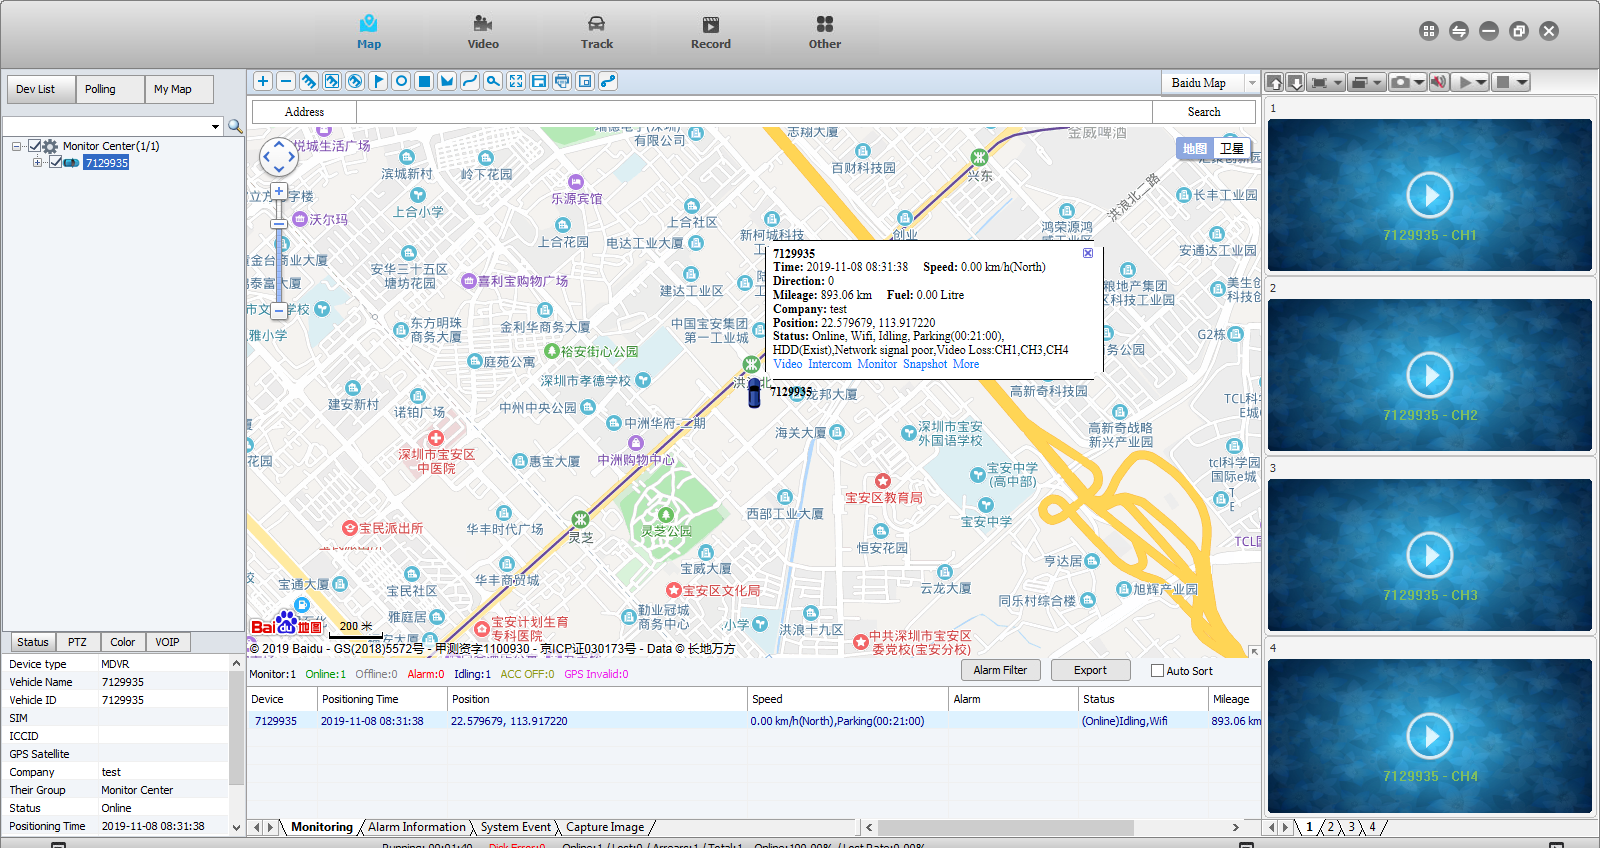Click the full-screen expand arrows icon

pos(516,82)
